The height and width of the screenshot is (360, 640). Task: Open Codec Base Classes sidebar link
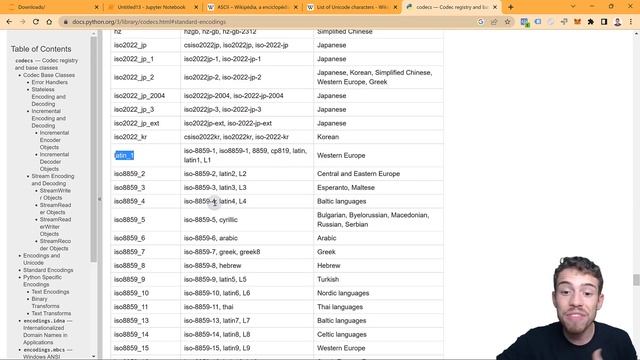coord(49,75)
